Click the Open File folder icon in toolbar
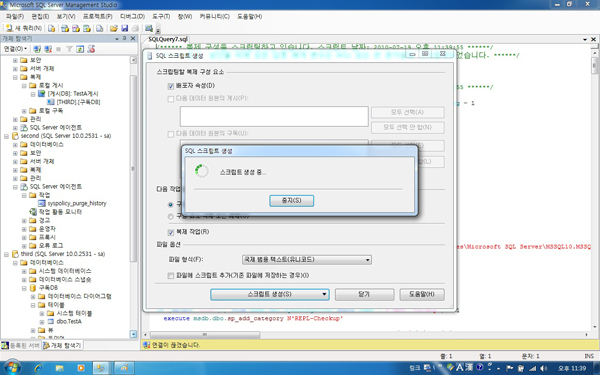Viewport: 600px width, 375px height. pyautogui.click(x=114, y=28)
